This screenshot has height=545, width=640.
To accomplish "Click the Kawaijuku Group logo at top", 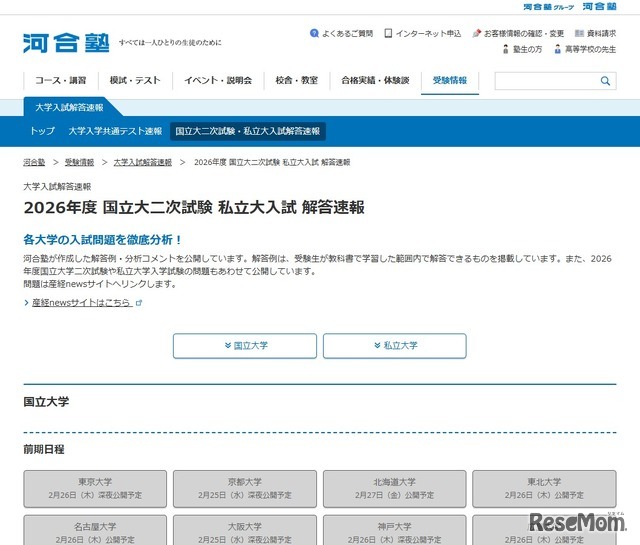I will pos(549,7).
